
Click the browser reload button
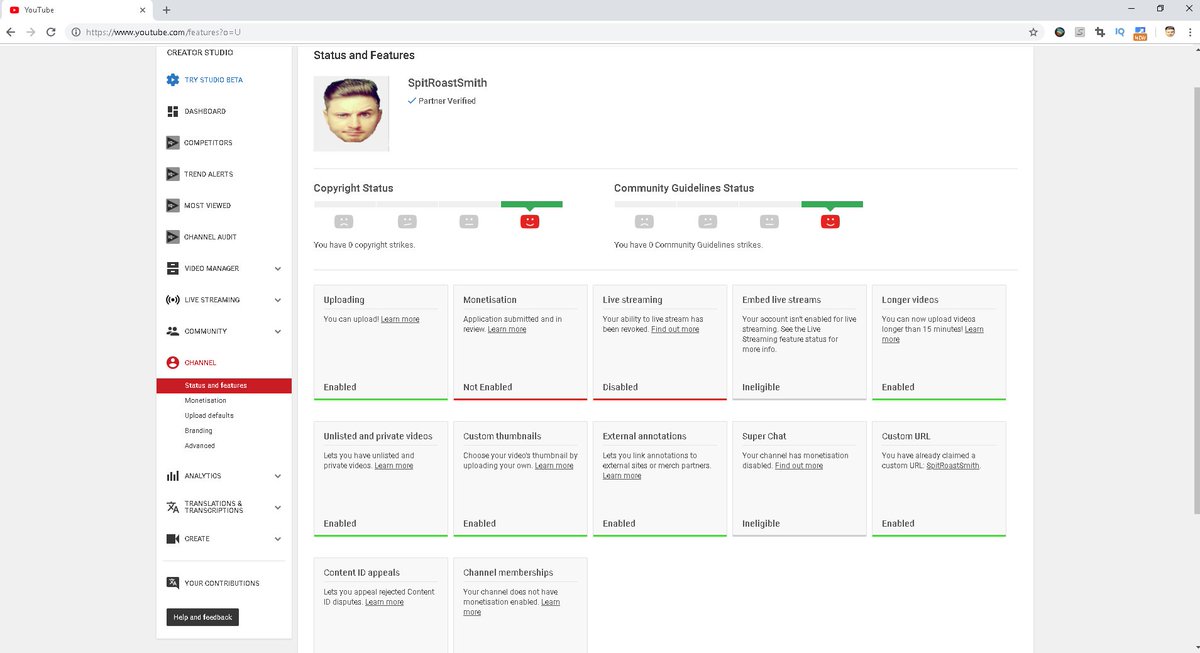[51, 32]
